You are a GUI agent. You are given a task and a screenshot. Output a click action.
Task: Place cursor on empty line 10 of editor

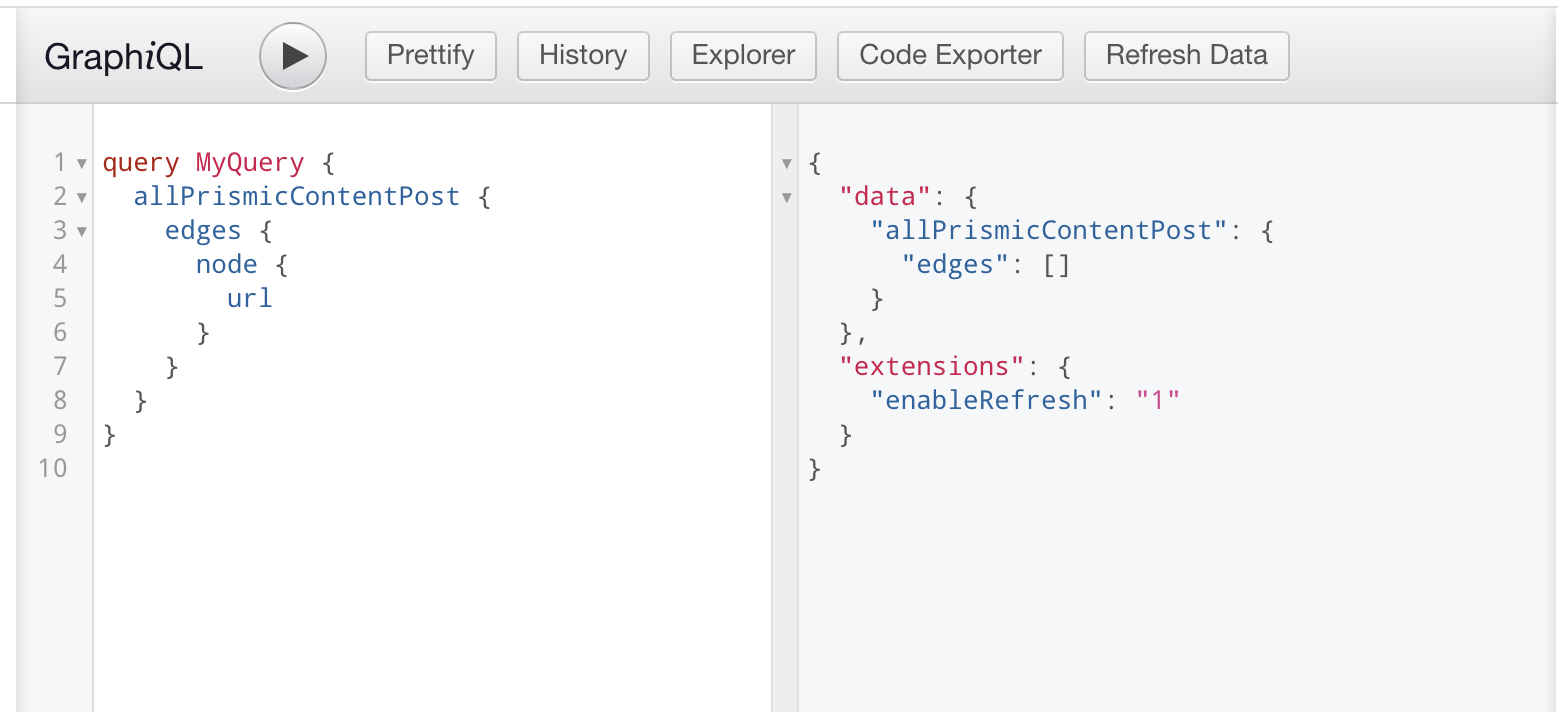430,468
